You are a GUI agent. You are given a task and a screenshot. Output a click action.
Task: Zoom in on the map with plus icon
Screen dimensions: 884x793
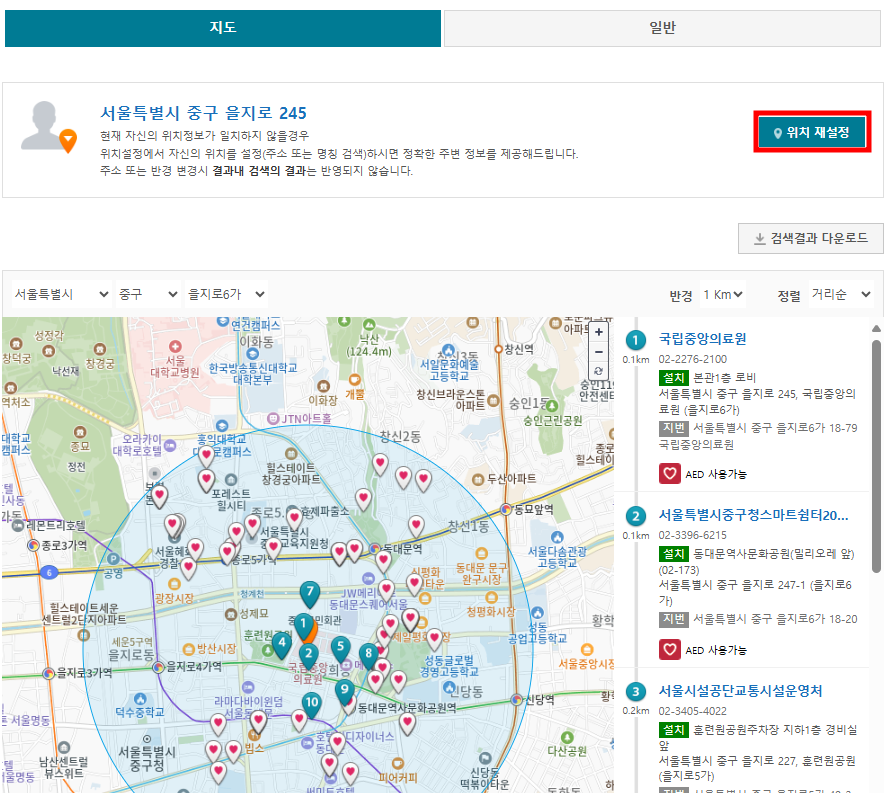click(x=598, y=331)
